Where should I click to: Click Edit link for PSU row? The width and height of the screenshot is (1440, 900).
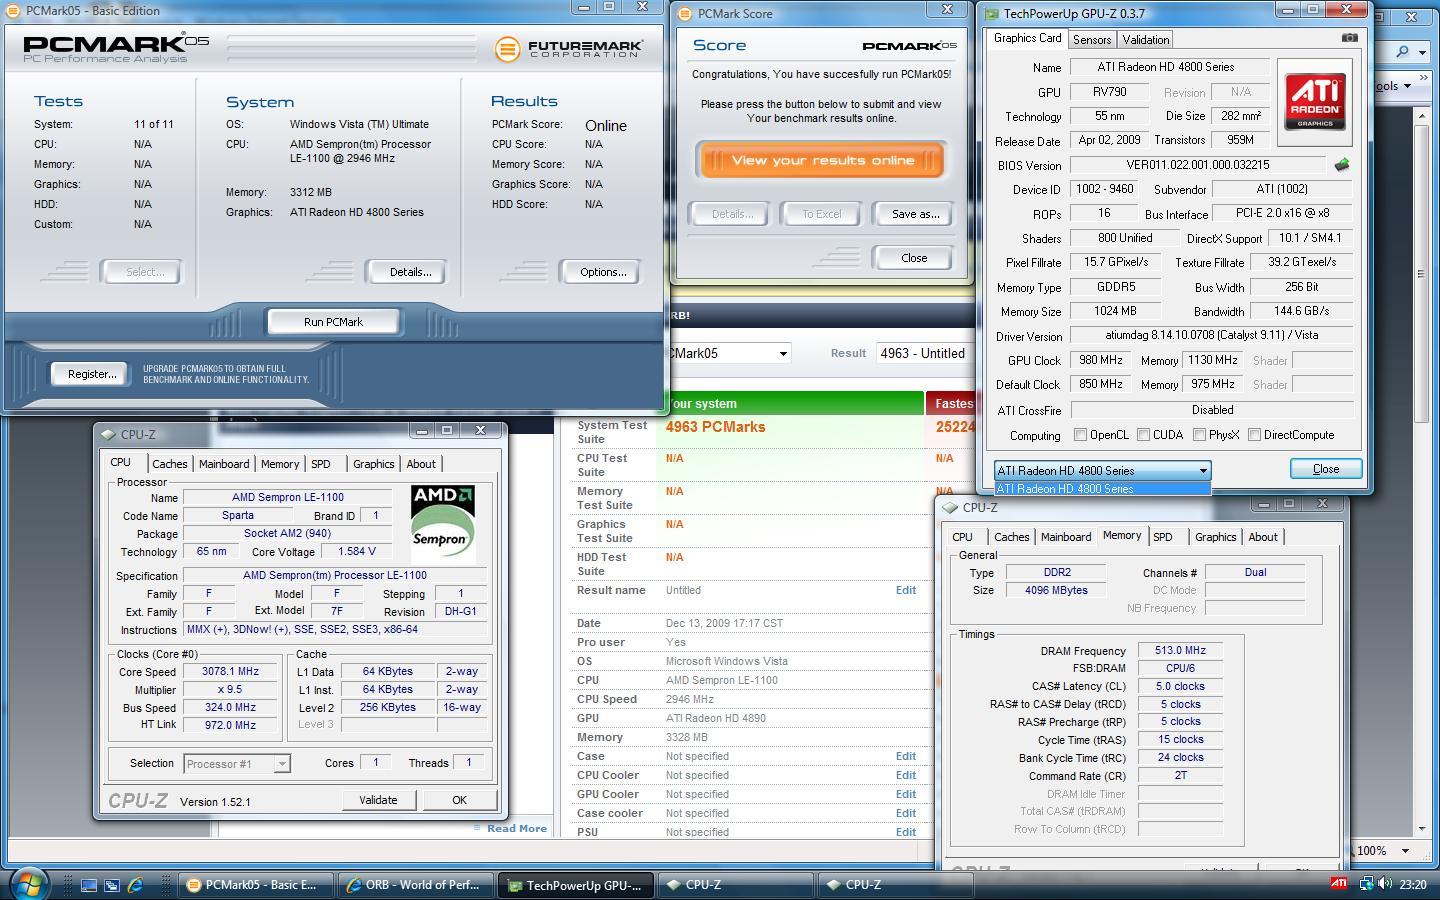pos(905,832)
